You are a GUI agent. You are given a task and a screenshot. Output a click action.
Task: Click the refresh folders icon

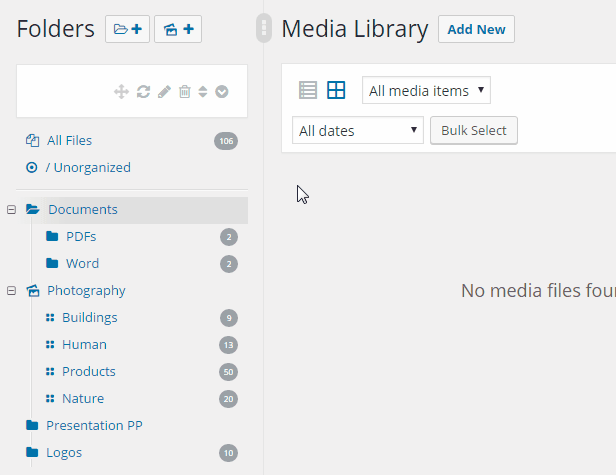click(143, 92)
